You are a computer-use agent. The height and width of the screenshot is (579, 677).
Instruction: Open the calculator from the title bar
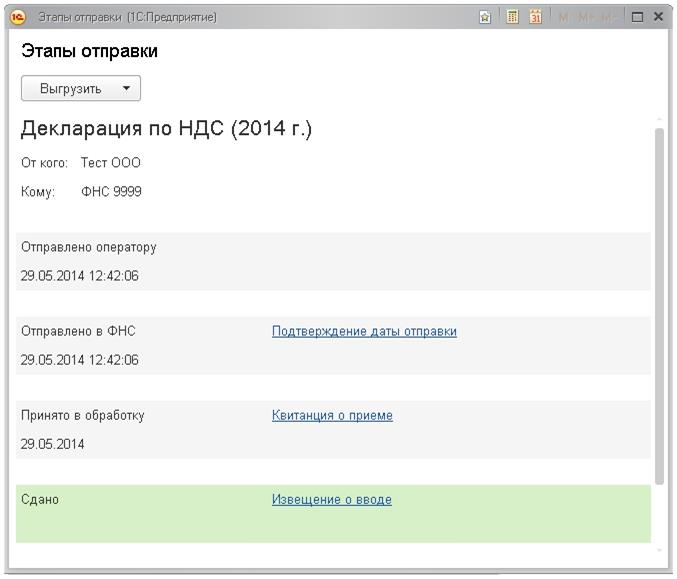(x=512, y=17)
